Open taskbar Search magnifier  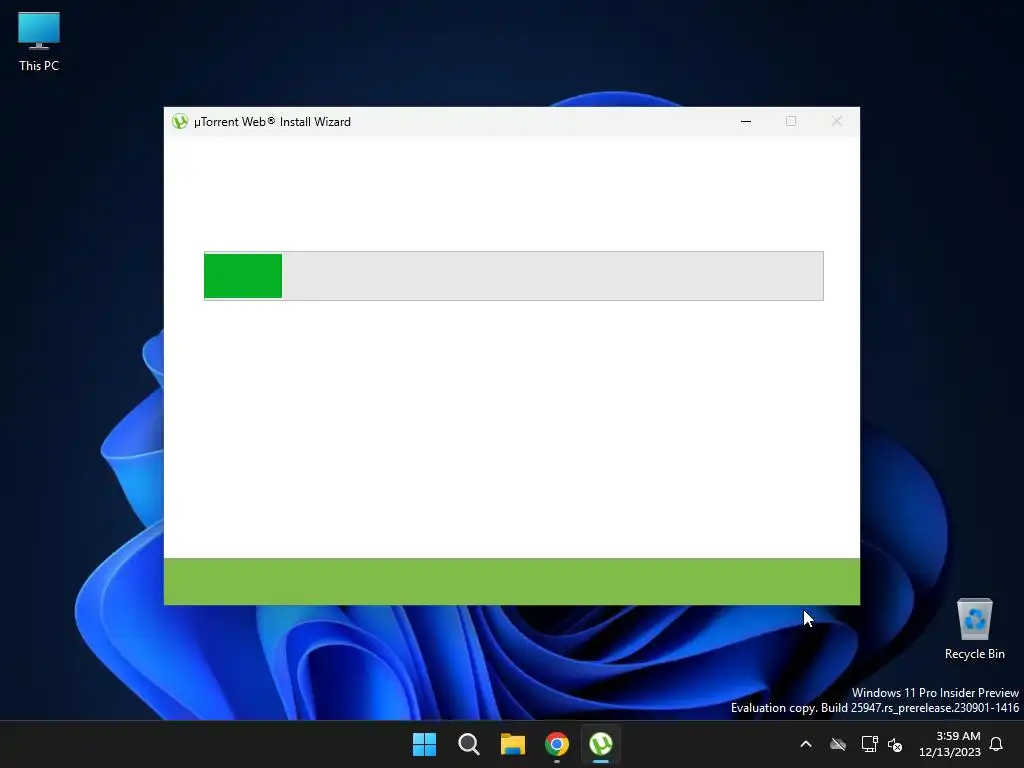click(x=469, y=744)
